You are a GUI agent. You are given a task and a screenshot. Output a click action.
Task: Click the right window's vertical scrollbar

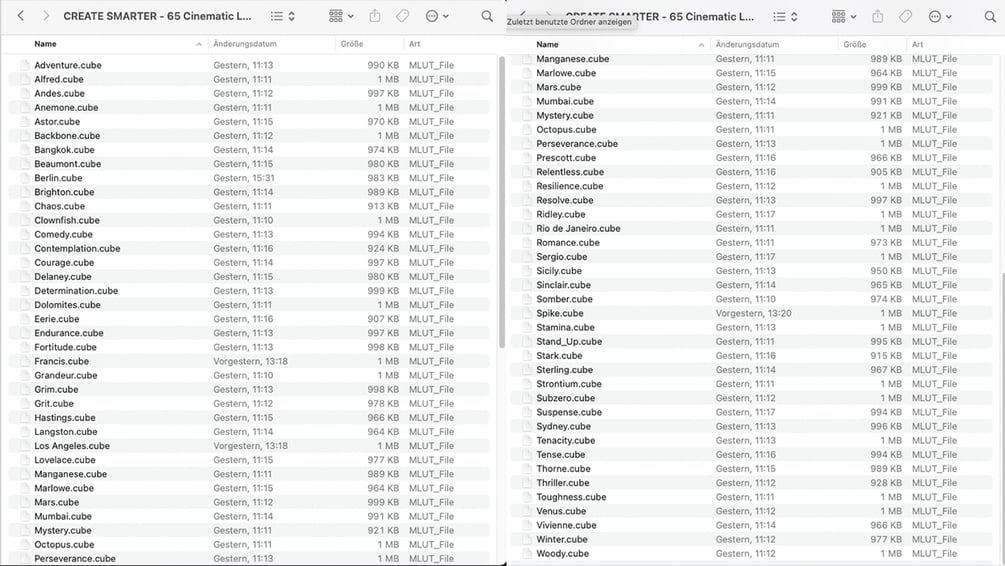pos(1002,417)
